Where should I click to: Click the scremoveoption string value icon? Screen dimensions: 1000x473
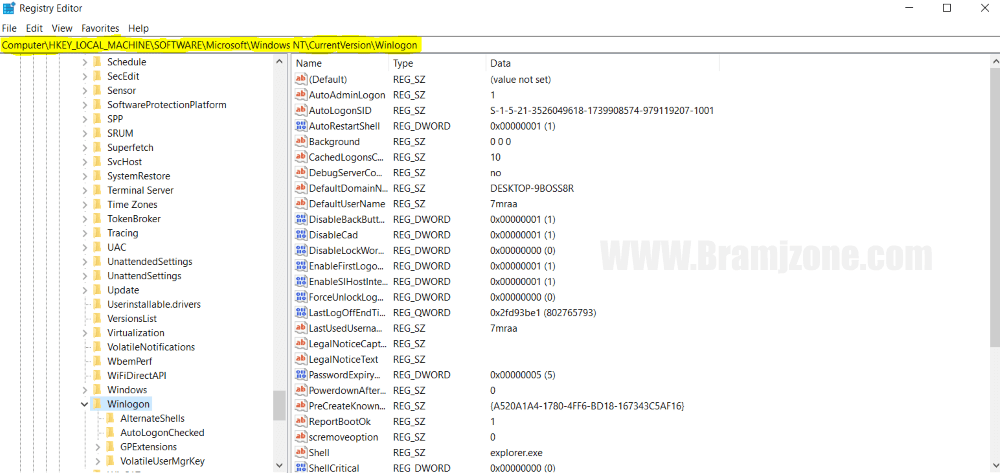click(301, 437)
